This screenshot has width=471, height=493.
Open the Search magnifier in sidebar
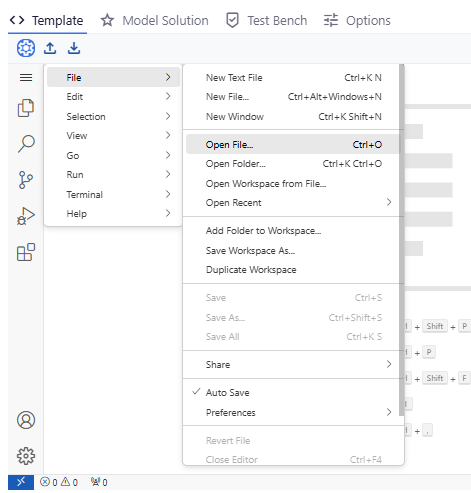pyautogui.click(x=26, y=144)
